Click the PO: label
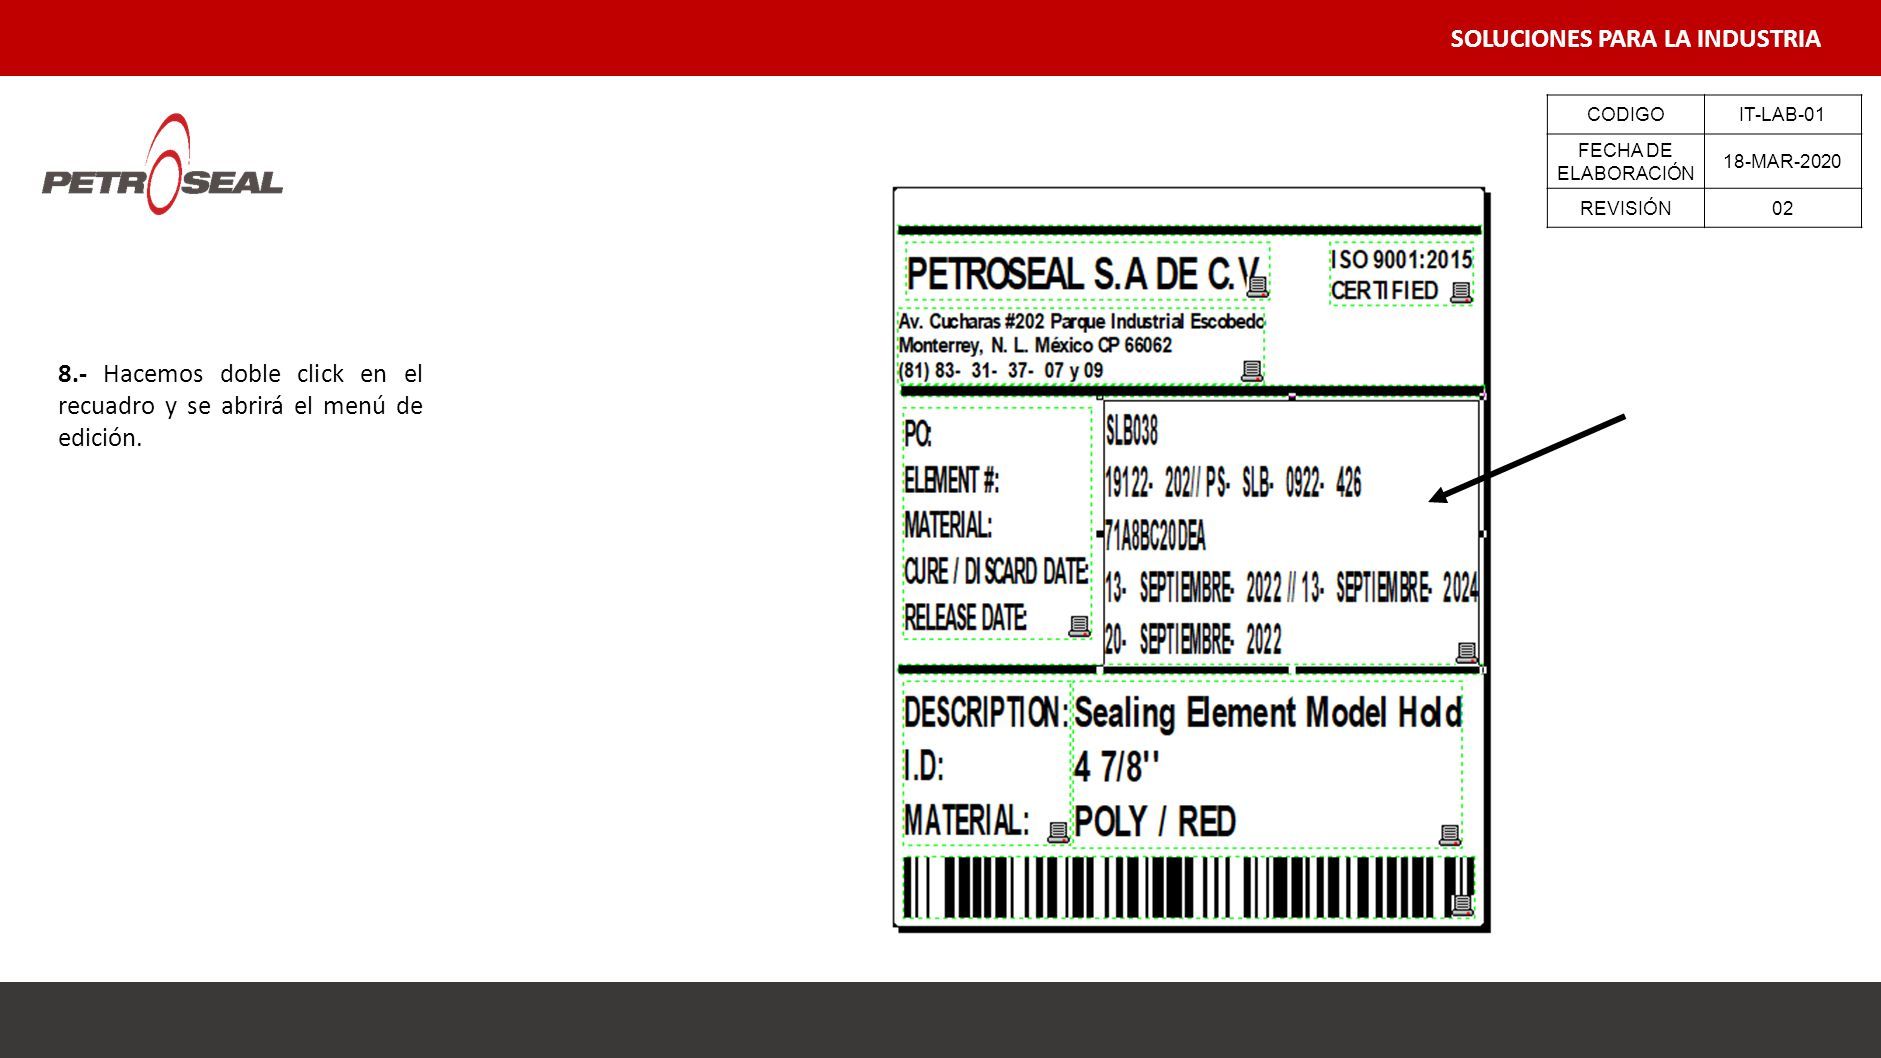Viewport: 1881px width, 1058px height. pos(918,434)
